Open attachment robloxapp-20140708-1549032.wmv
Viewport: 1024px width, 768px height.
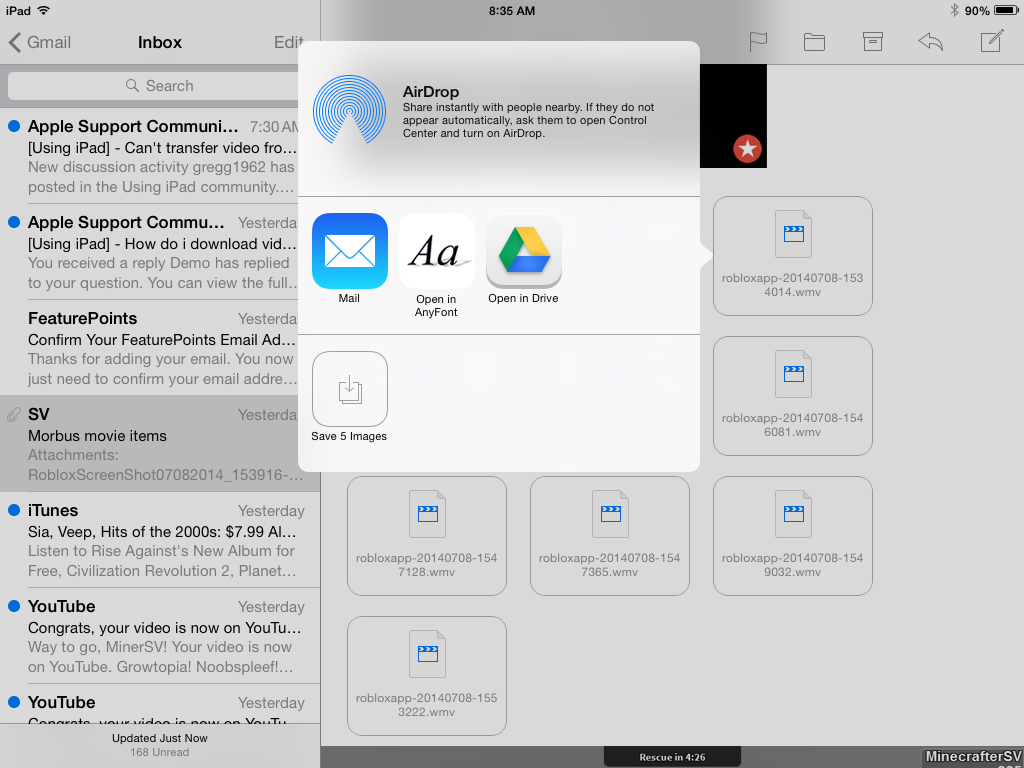[793, 536]
